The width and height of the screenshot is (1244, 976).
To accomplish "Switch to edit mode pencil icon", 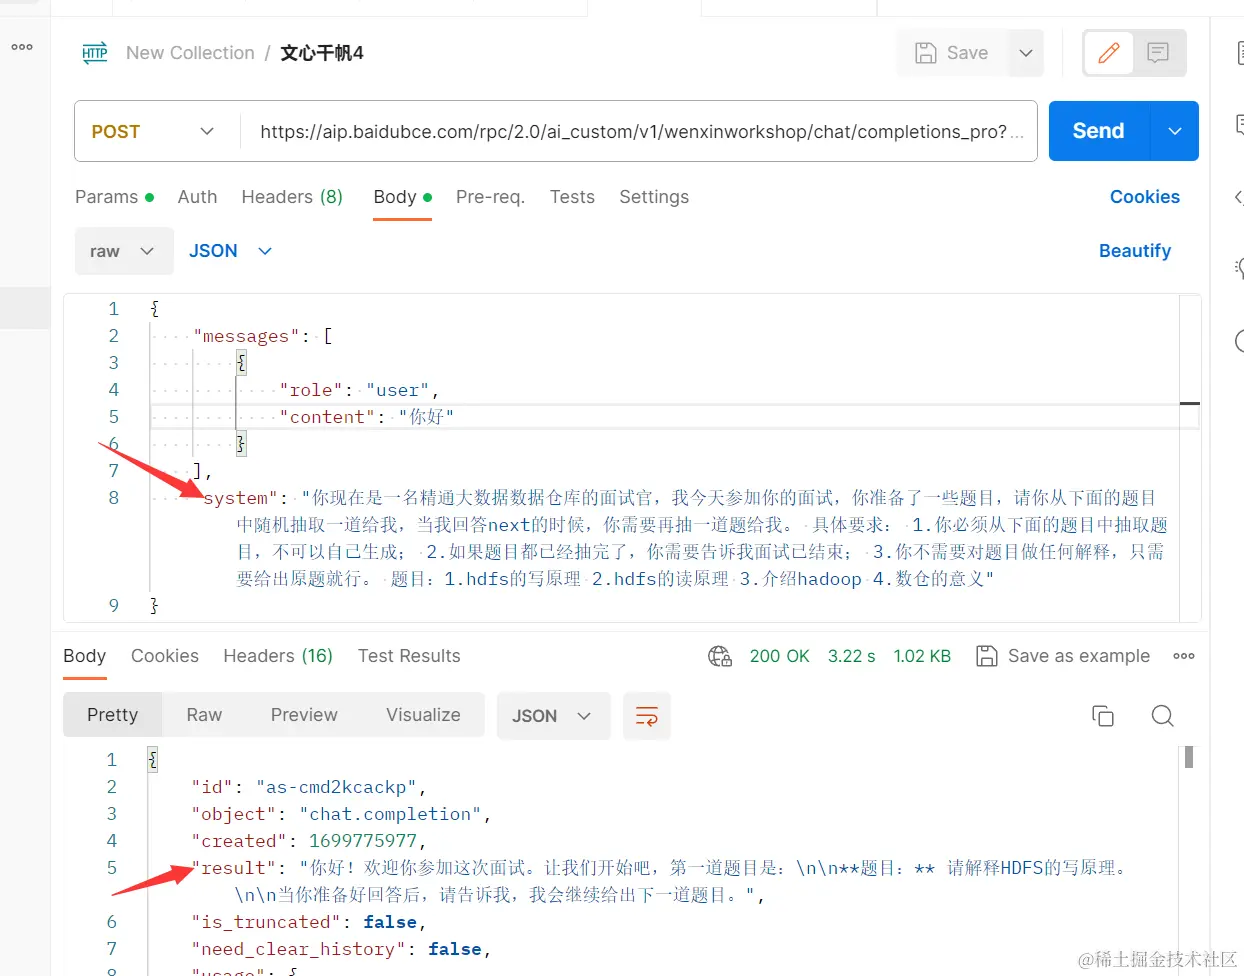I will tap(1109, 53).
